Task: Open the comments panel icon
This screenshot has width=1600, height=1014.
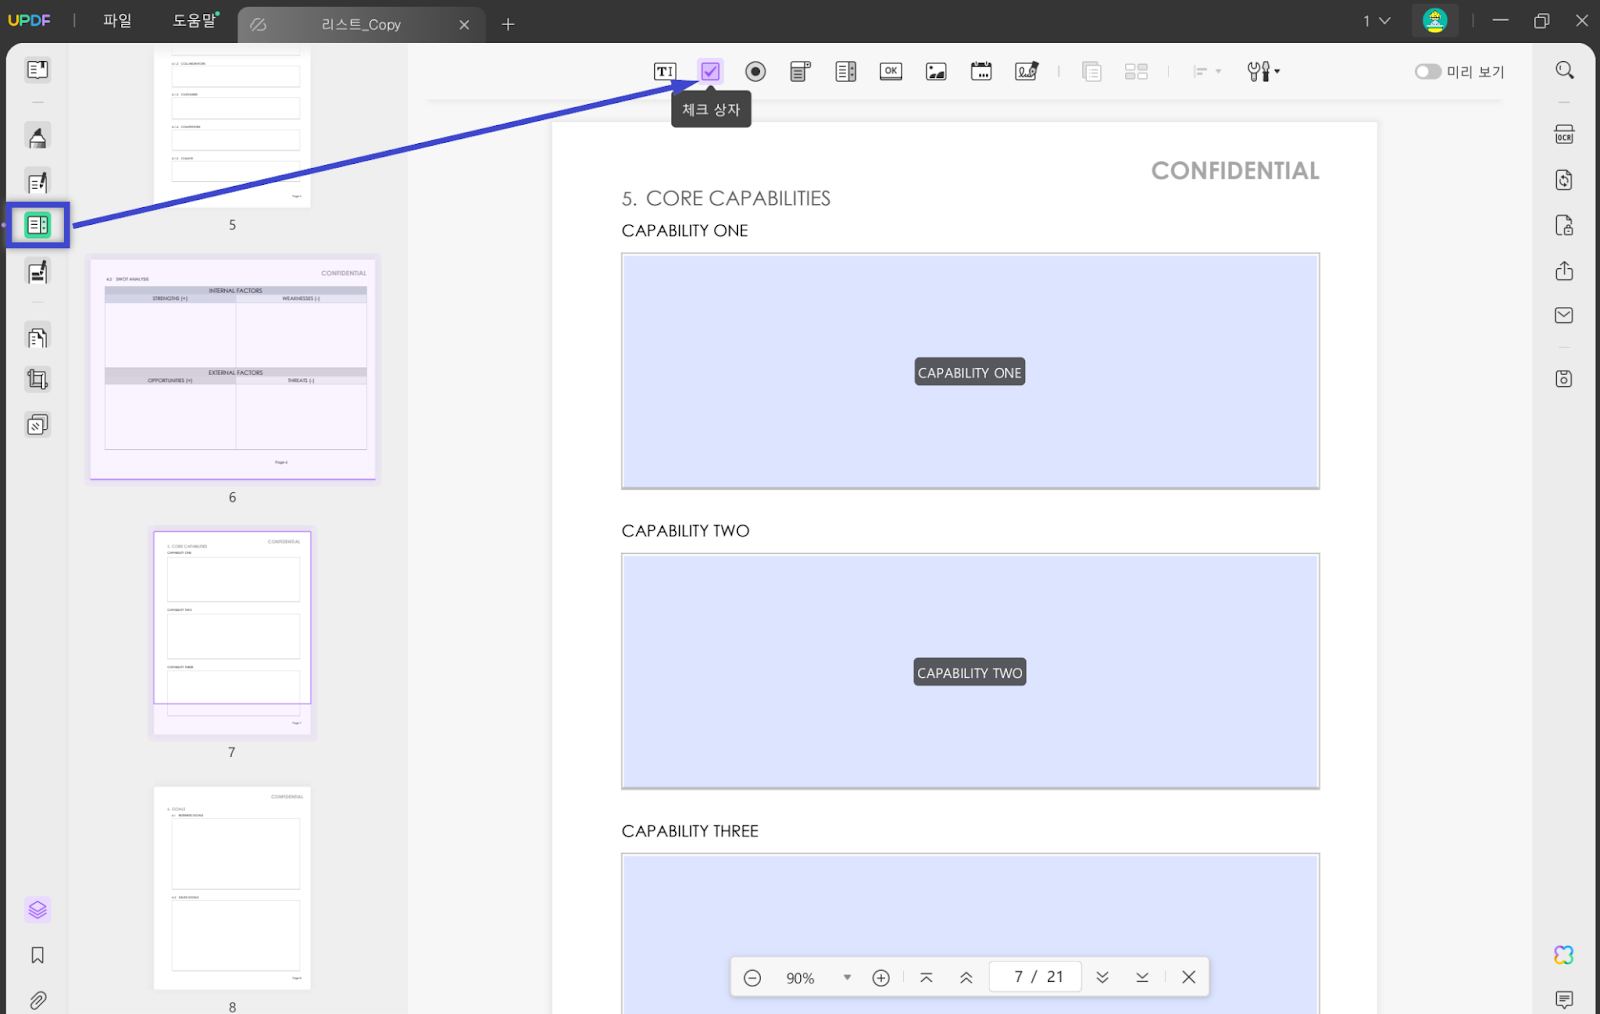Action: pyautogui.click(x=1565, y=1000)
